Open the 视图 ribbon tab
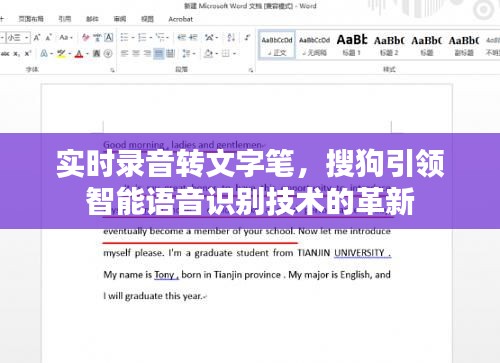 click(x=147, y=19)
